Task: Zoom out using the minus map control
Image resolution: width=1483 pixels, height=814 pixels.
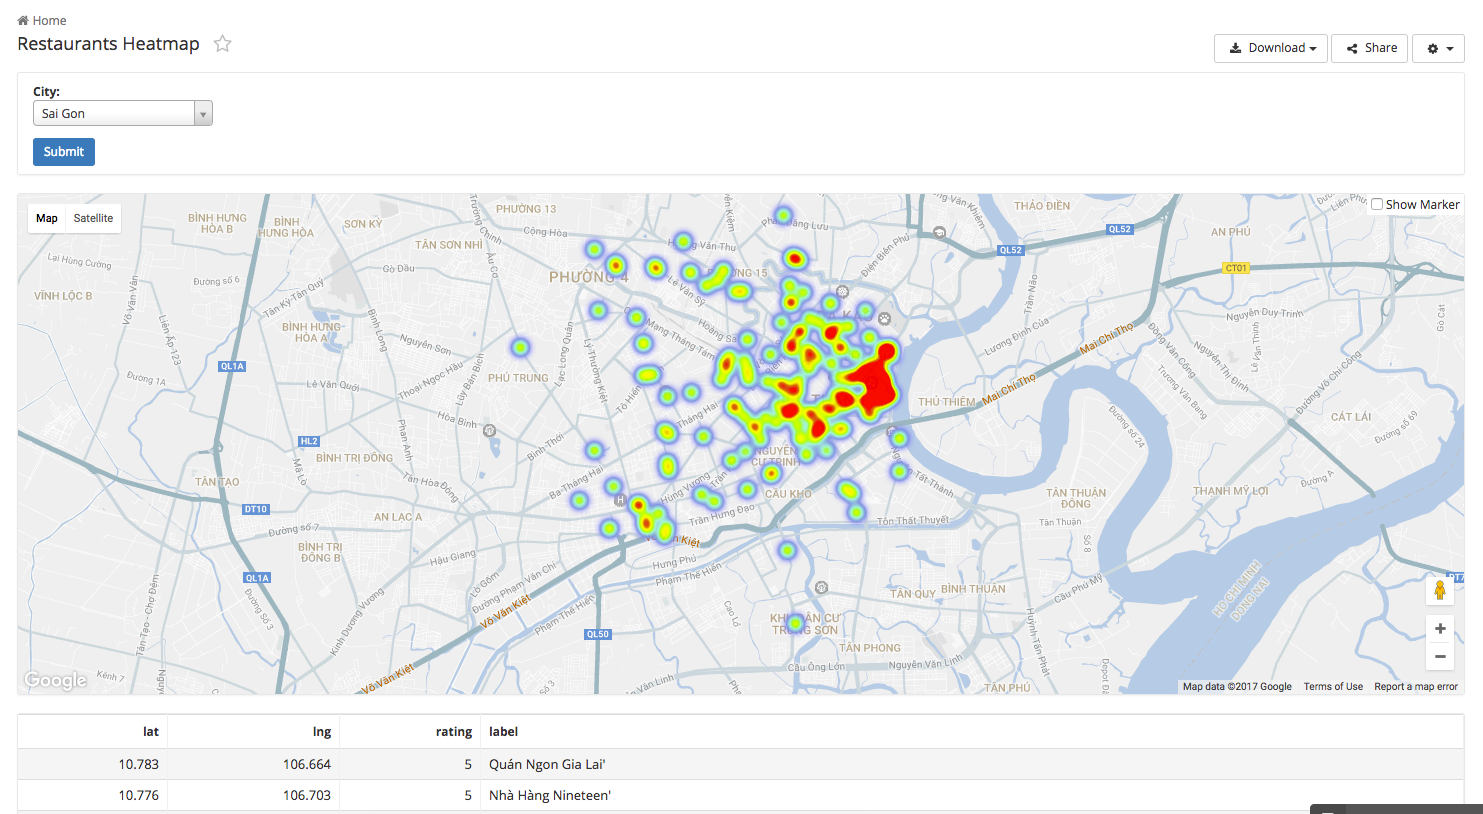Action: pyautogui.click(x=1440, y=656)
